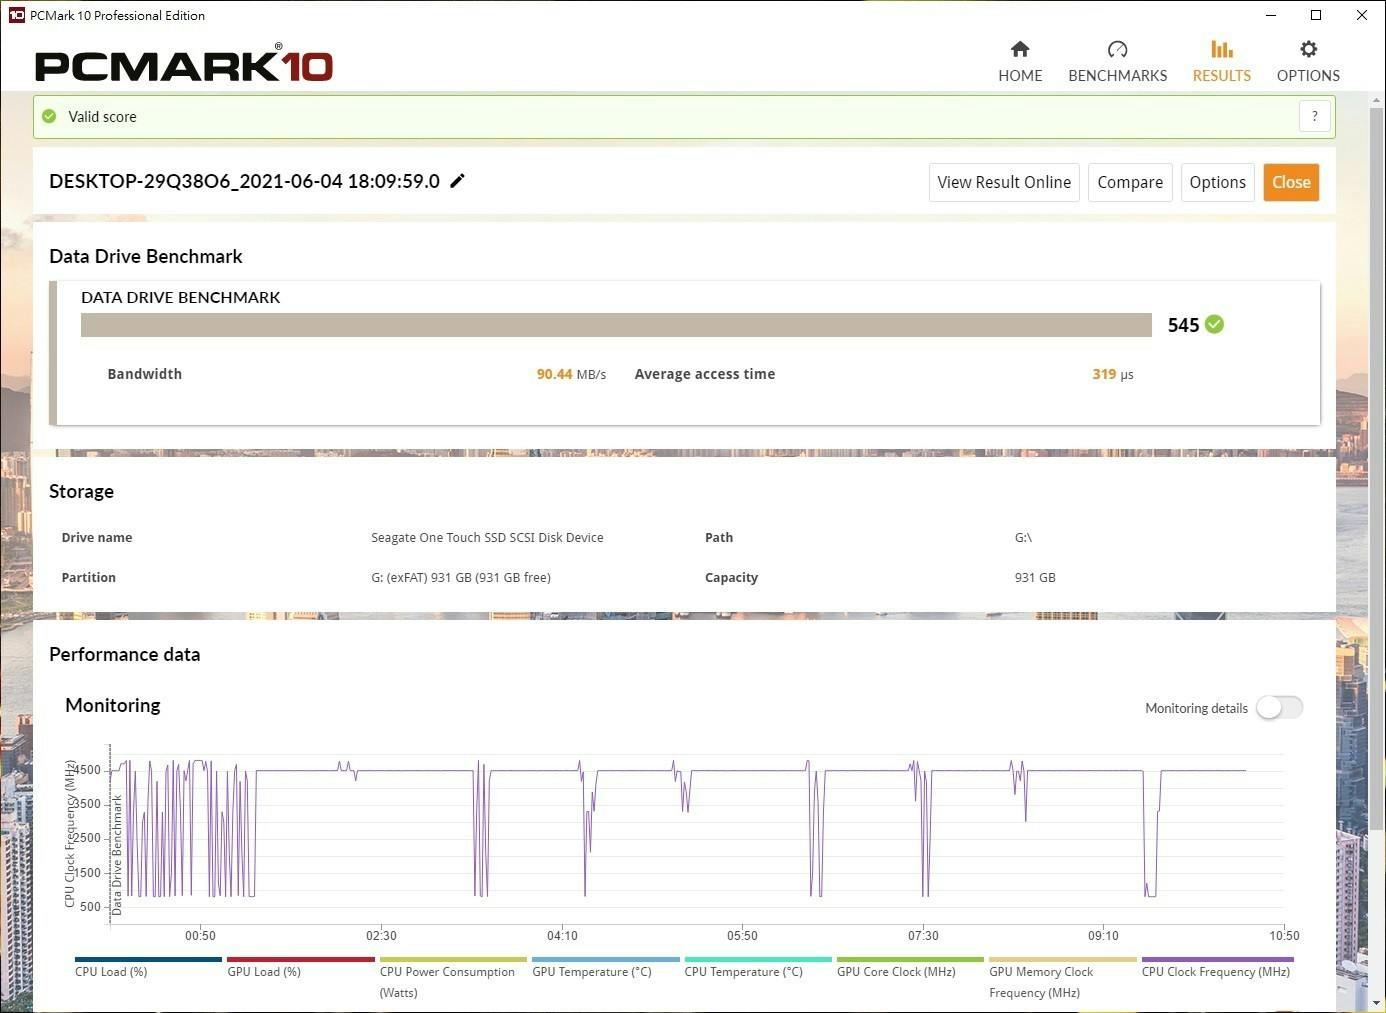Close the result with orange Close button
Screen dimensions: 1386x1013
click(x=1291, y=182)
